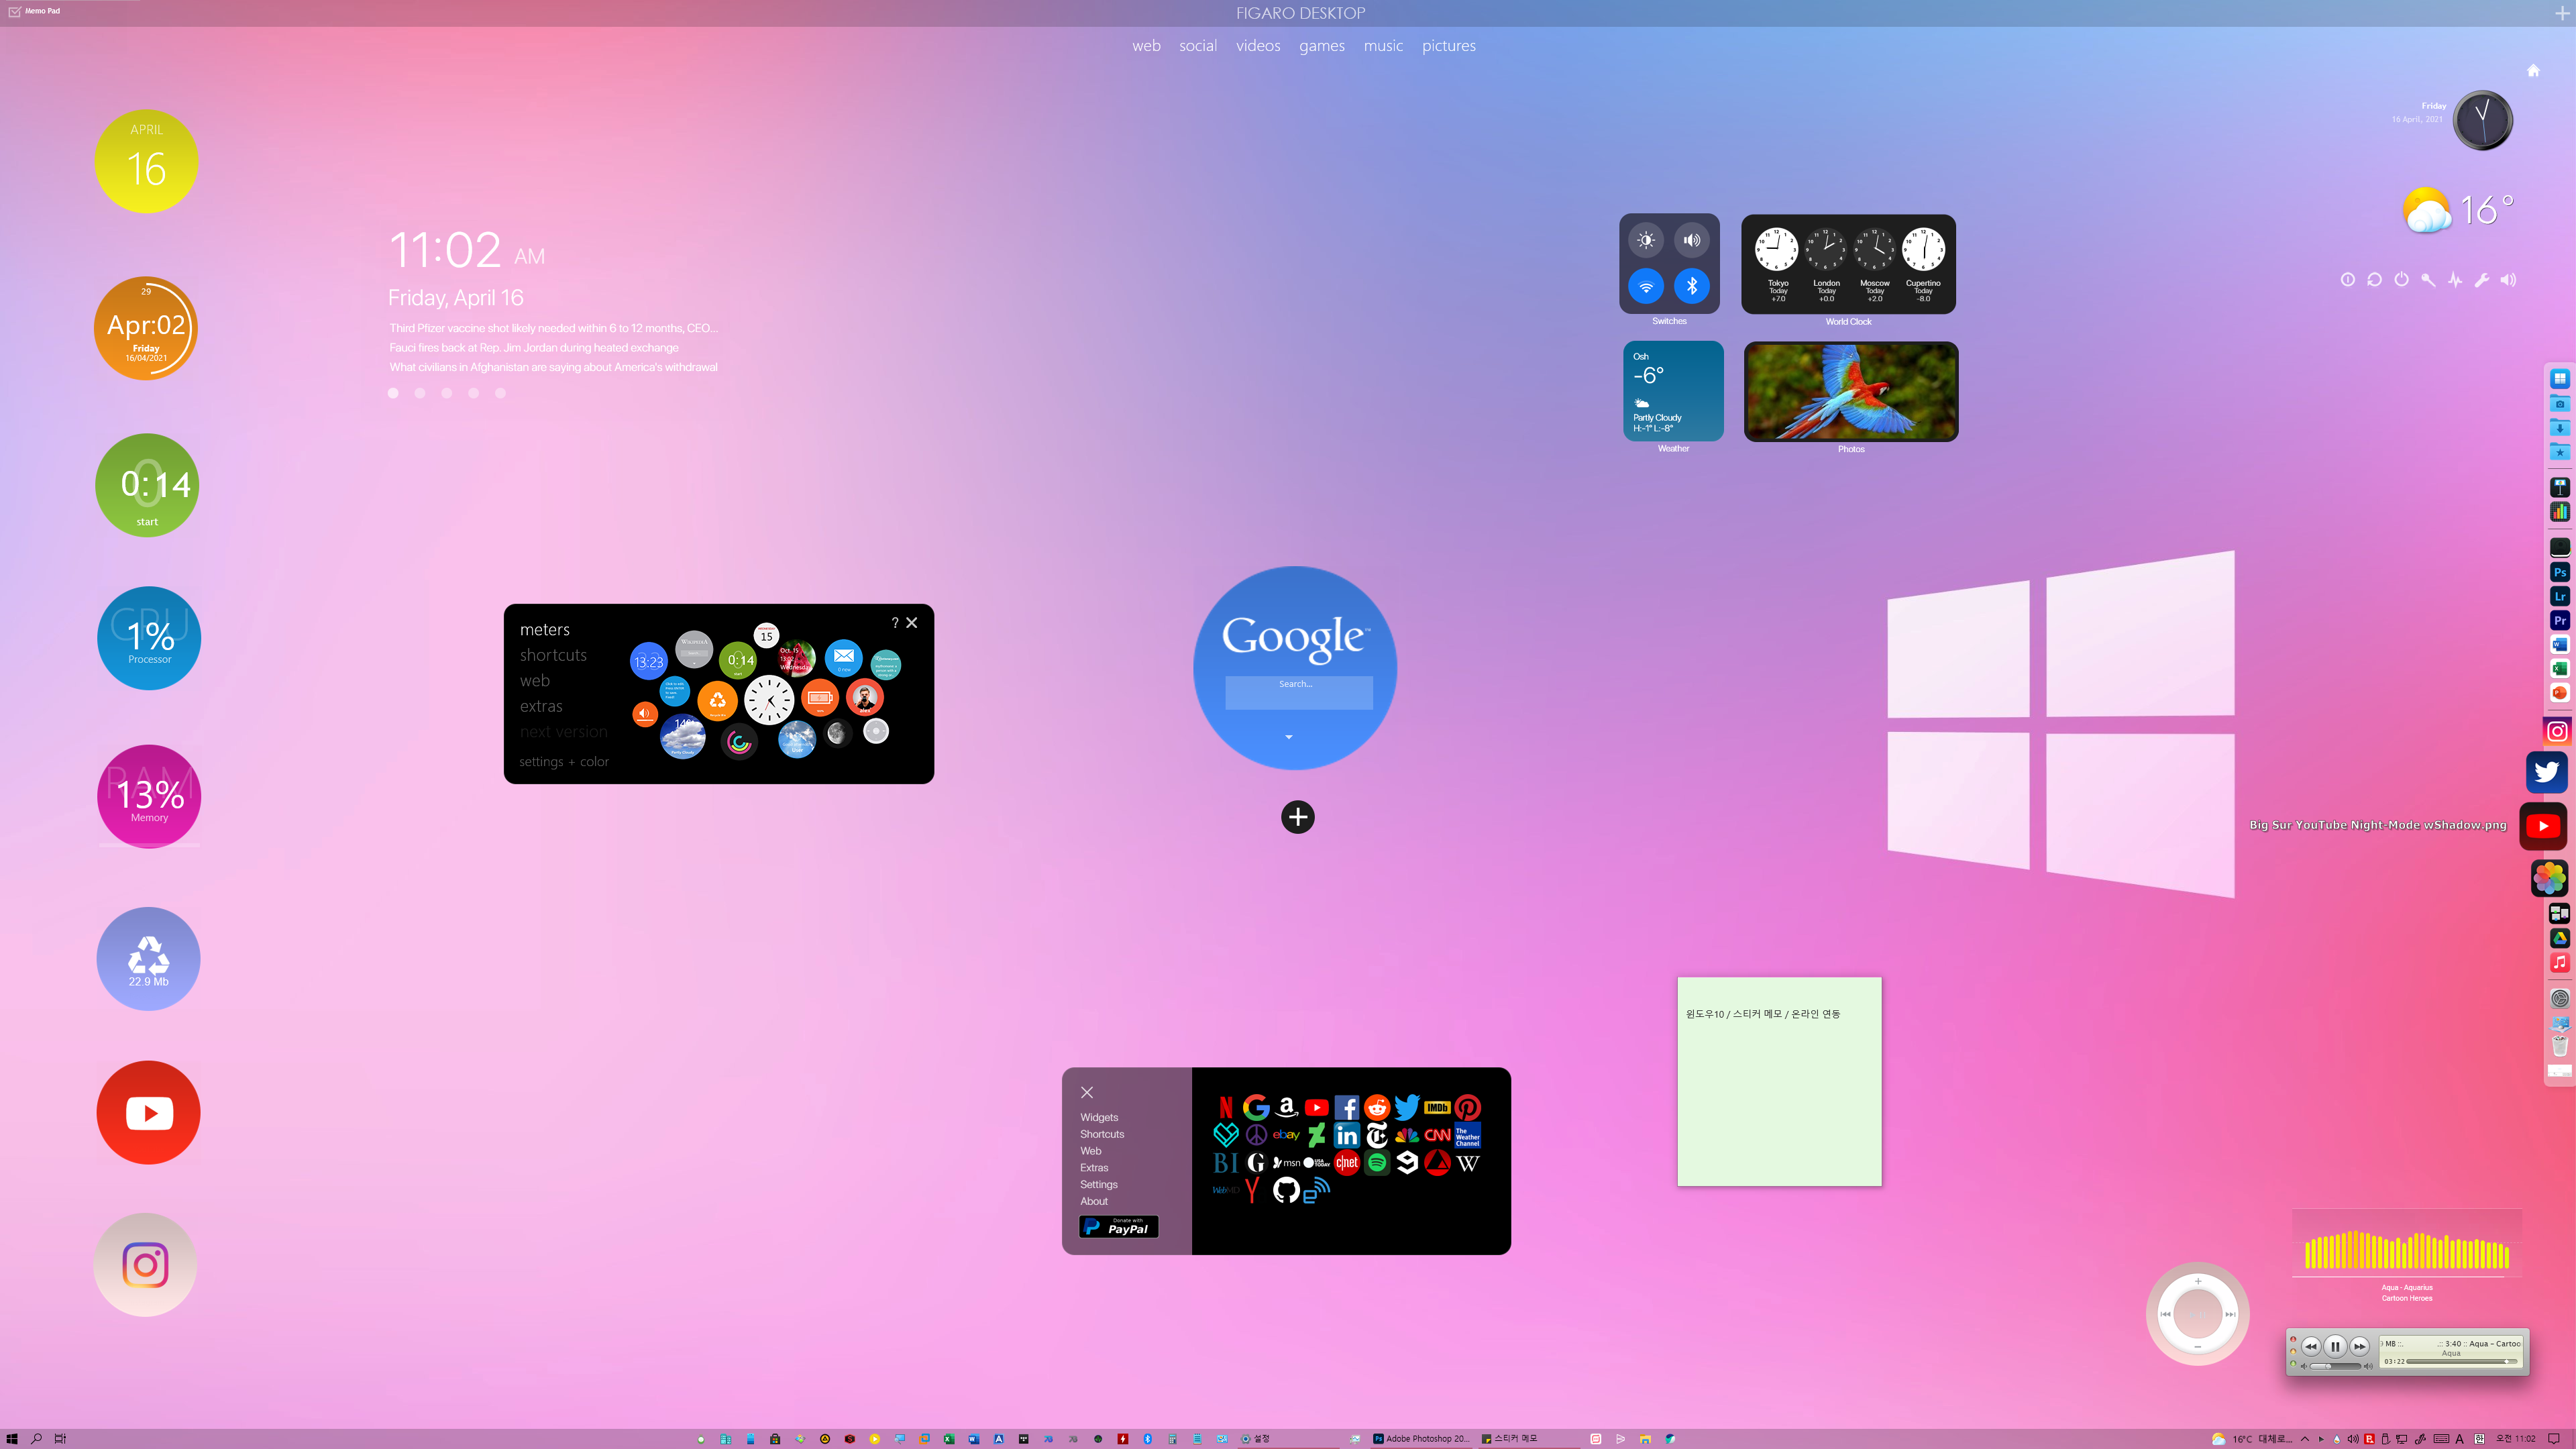Click the key lock icon in system row
2576x1449 pixels.
pos(2428,280)
